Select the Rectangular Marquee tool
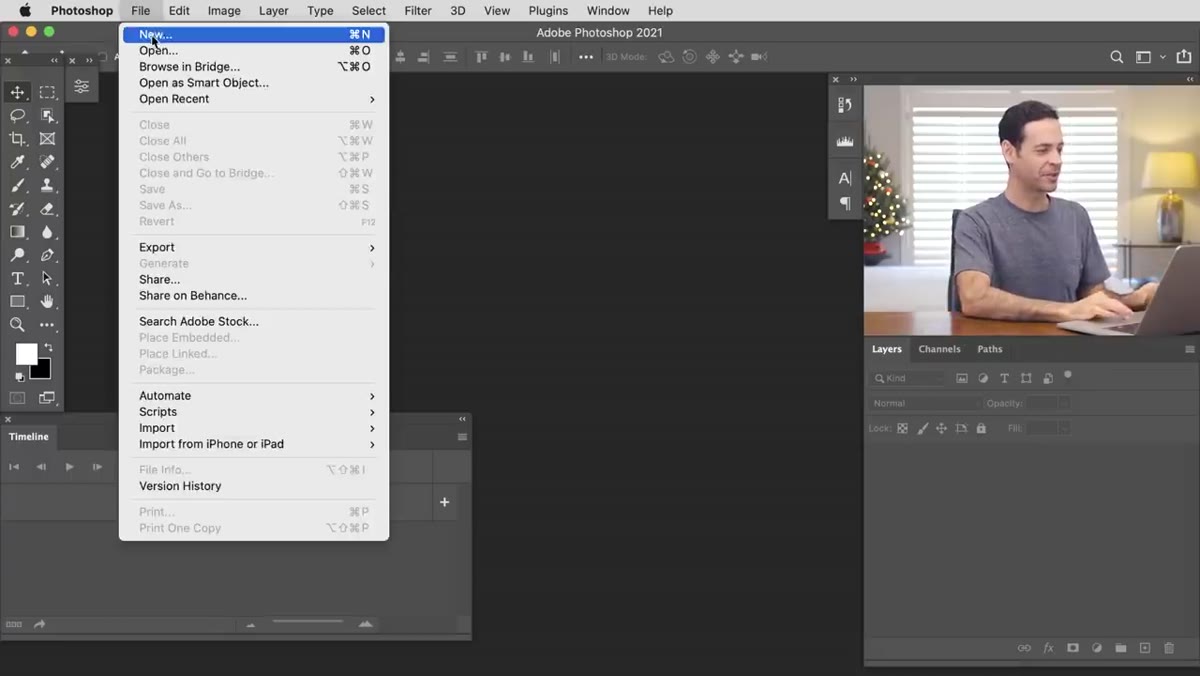The image size is (1200, 676). pyautogui.click(x=47, y=92)
